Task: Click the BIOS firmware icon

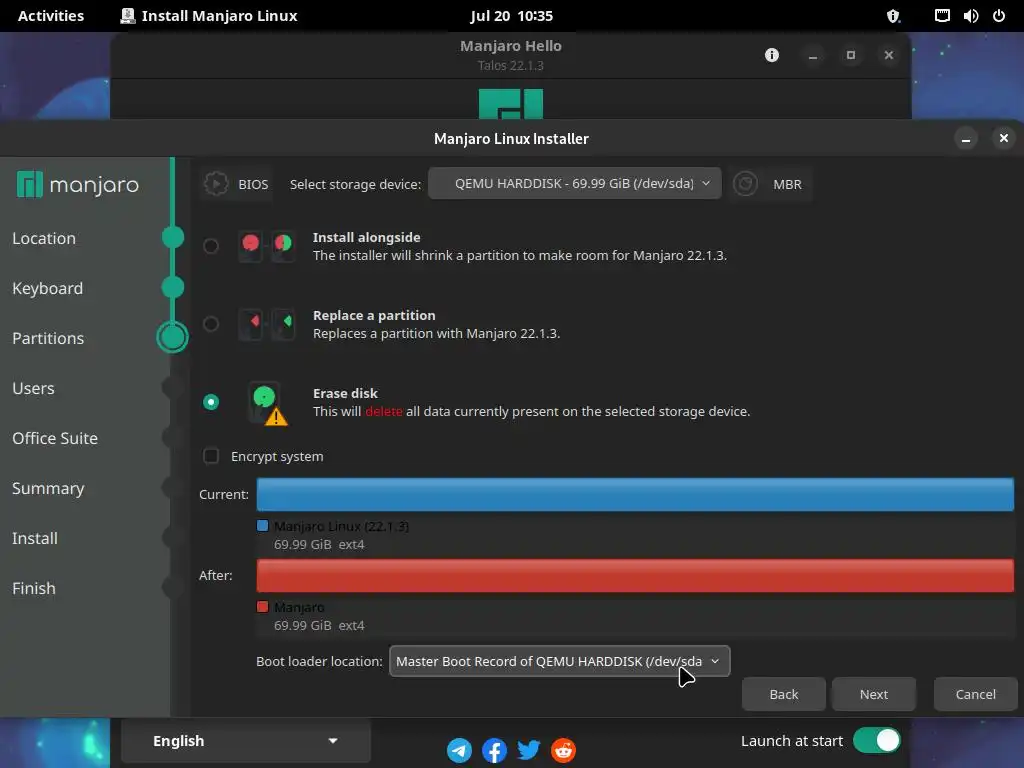Action: (216, 184)
